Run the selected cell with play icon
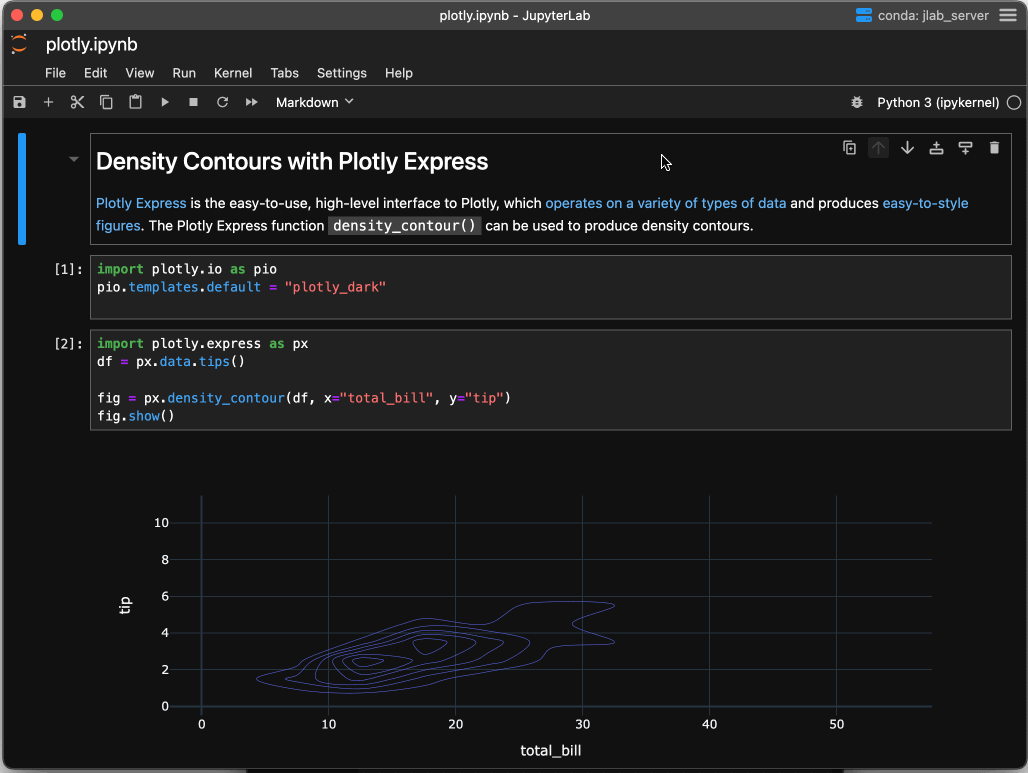The width and height of the screenshot is (1028, 773). 165,102
